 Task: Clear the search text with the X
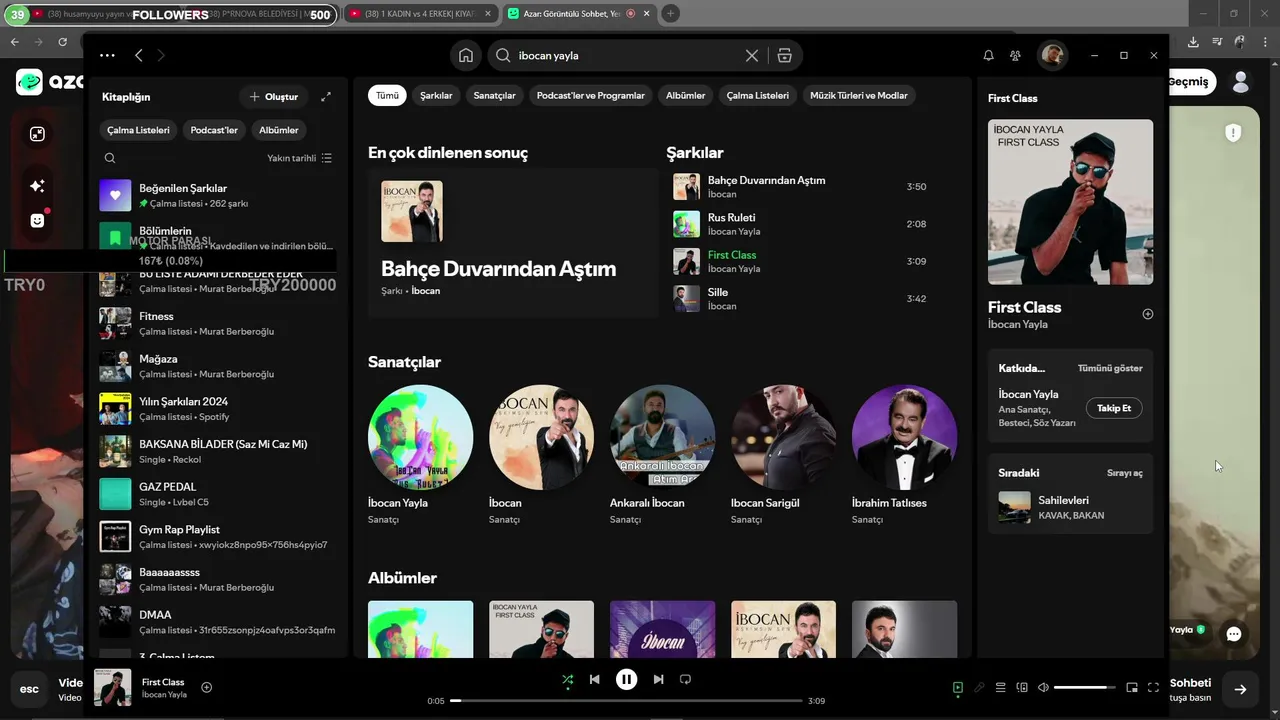click(x=752, y=56)
